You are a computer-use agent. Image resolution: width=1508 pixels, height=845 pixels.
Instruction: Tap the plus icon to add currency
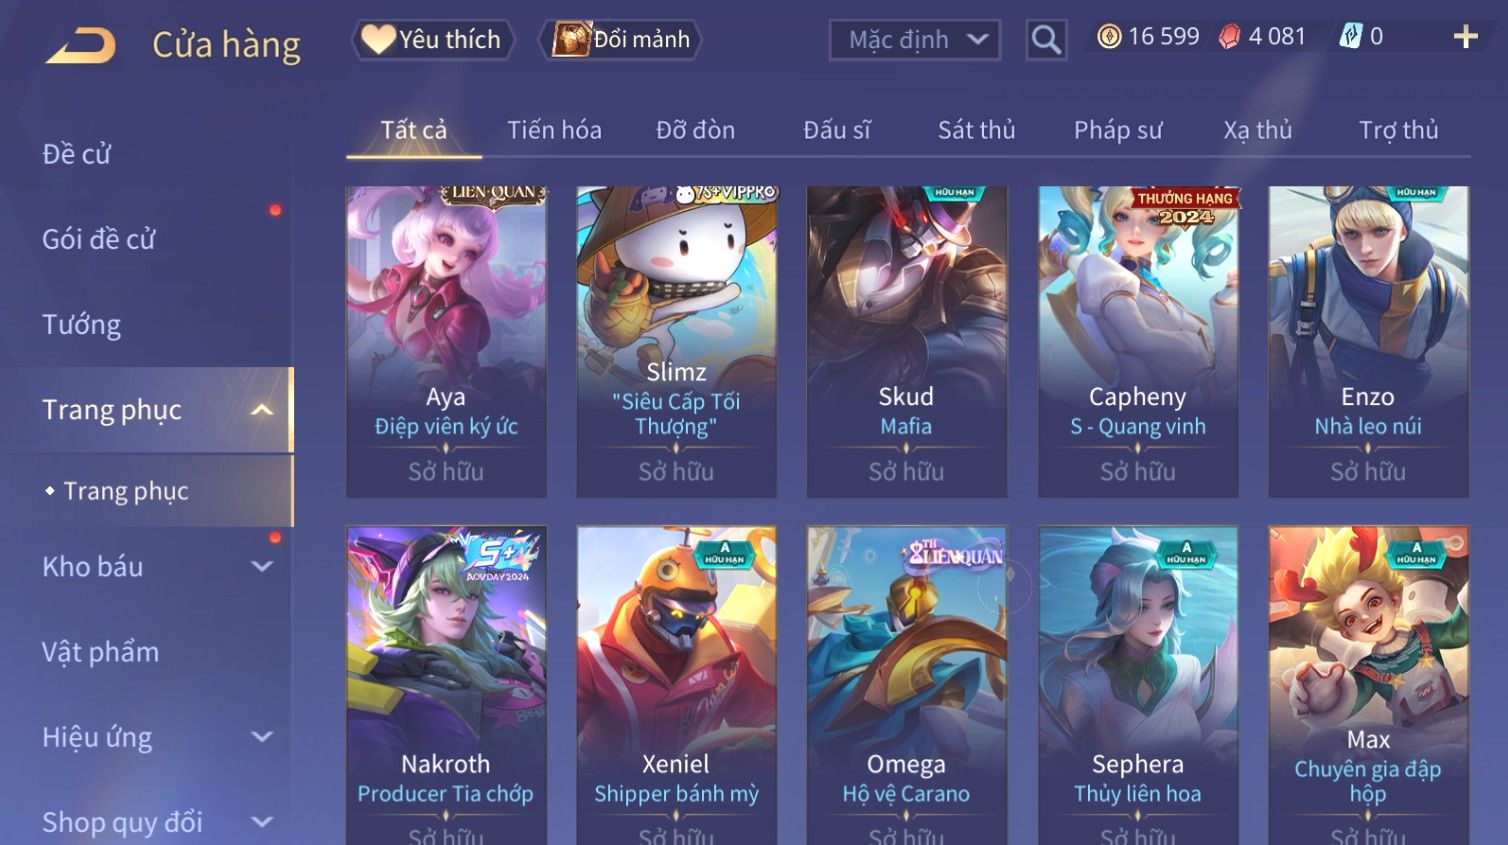[x=1466, y=37]
